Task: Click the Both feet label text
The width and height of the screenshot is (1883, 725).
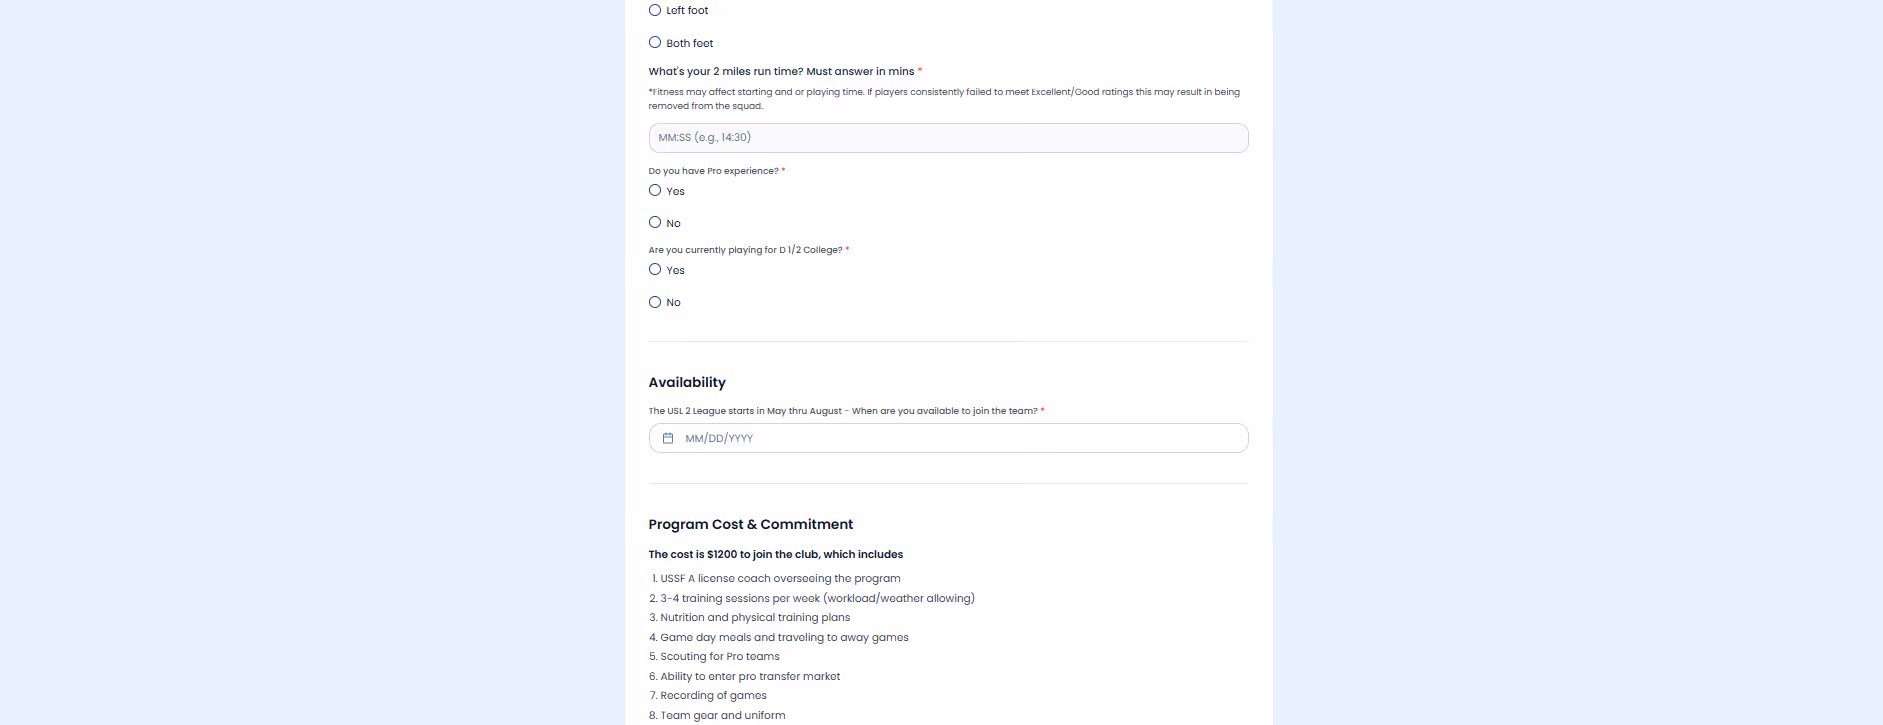Action: 690,43
